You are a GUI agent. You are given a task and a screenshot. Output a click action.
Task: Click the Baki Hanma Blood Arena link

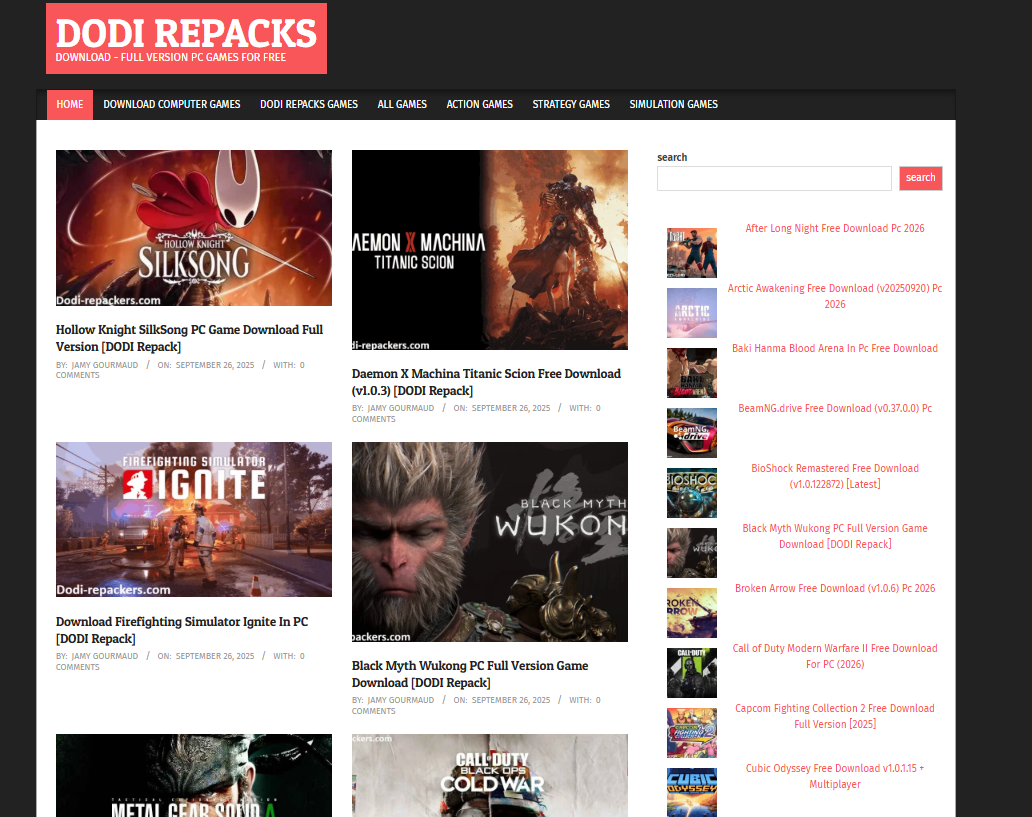[x=835, y=348]
